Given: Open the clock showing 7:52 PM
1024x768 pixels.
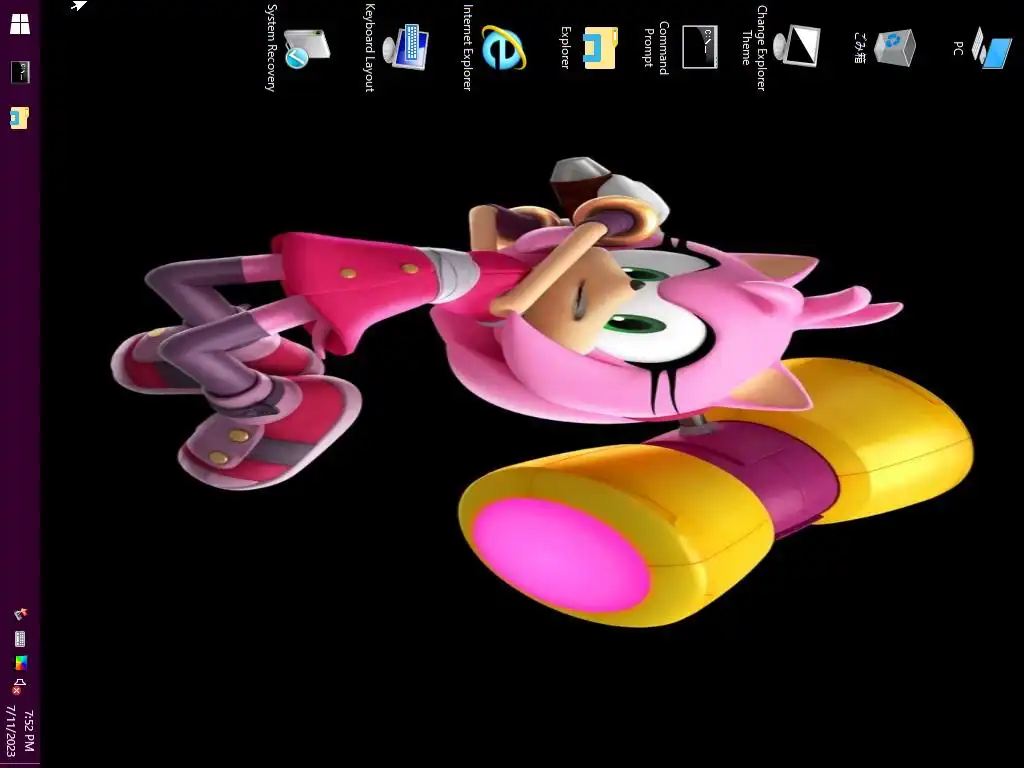Looking at the screenshot, I should pos(20,732).
